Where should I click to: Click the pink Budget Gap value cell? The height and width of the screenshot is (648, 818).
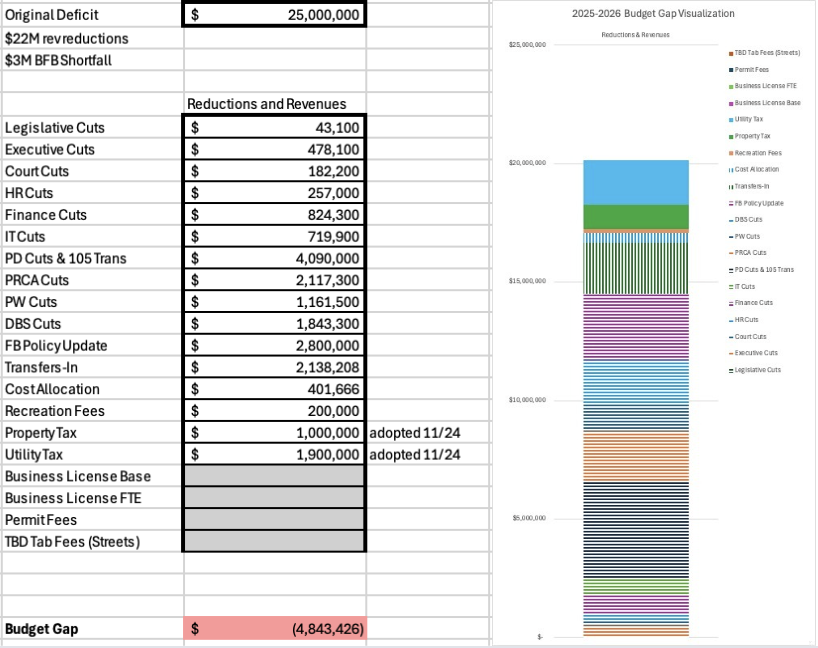coord(275,629)
